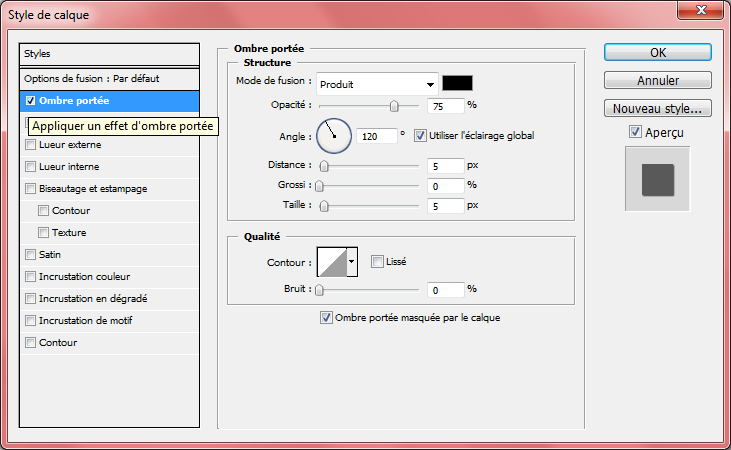
Task: Click the Opacité slider handle
Action: [394, 105]
